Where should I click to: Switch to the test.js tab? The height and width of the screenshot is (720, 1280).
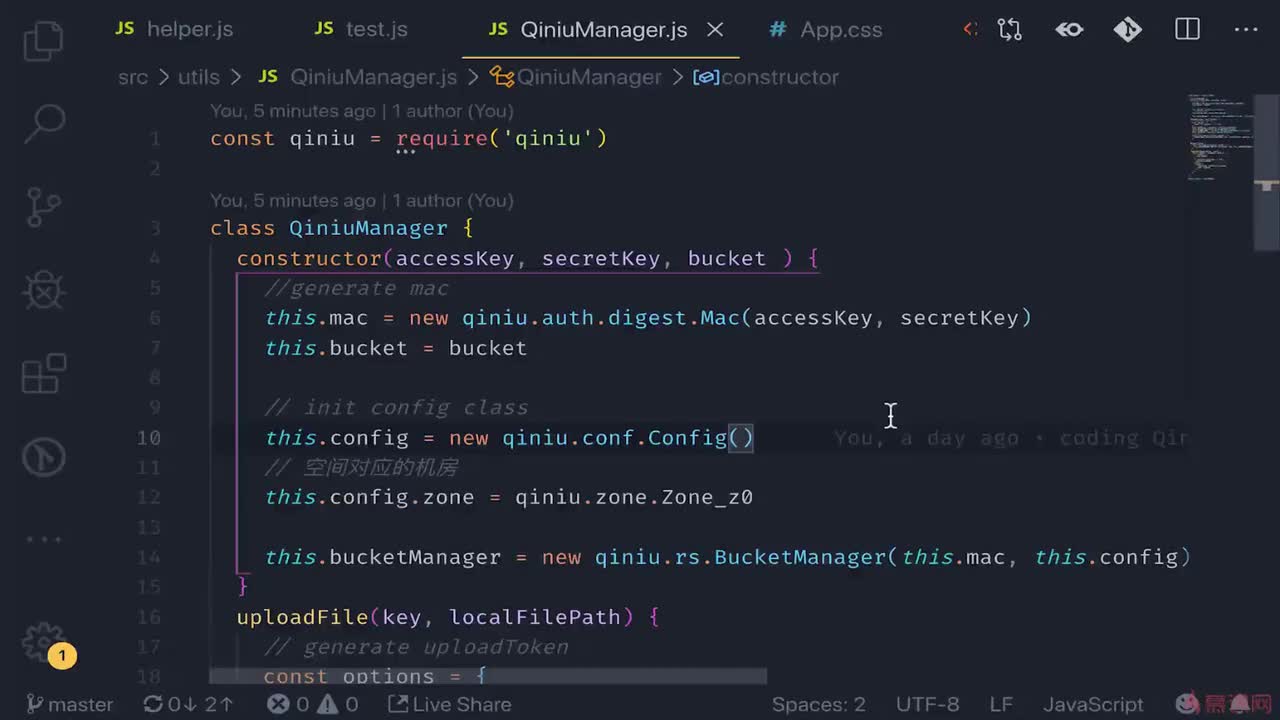(x=361, y=29)
